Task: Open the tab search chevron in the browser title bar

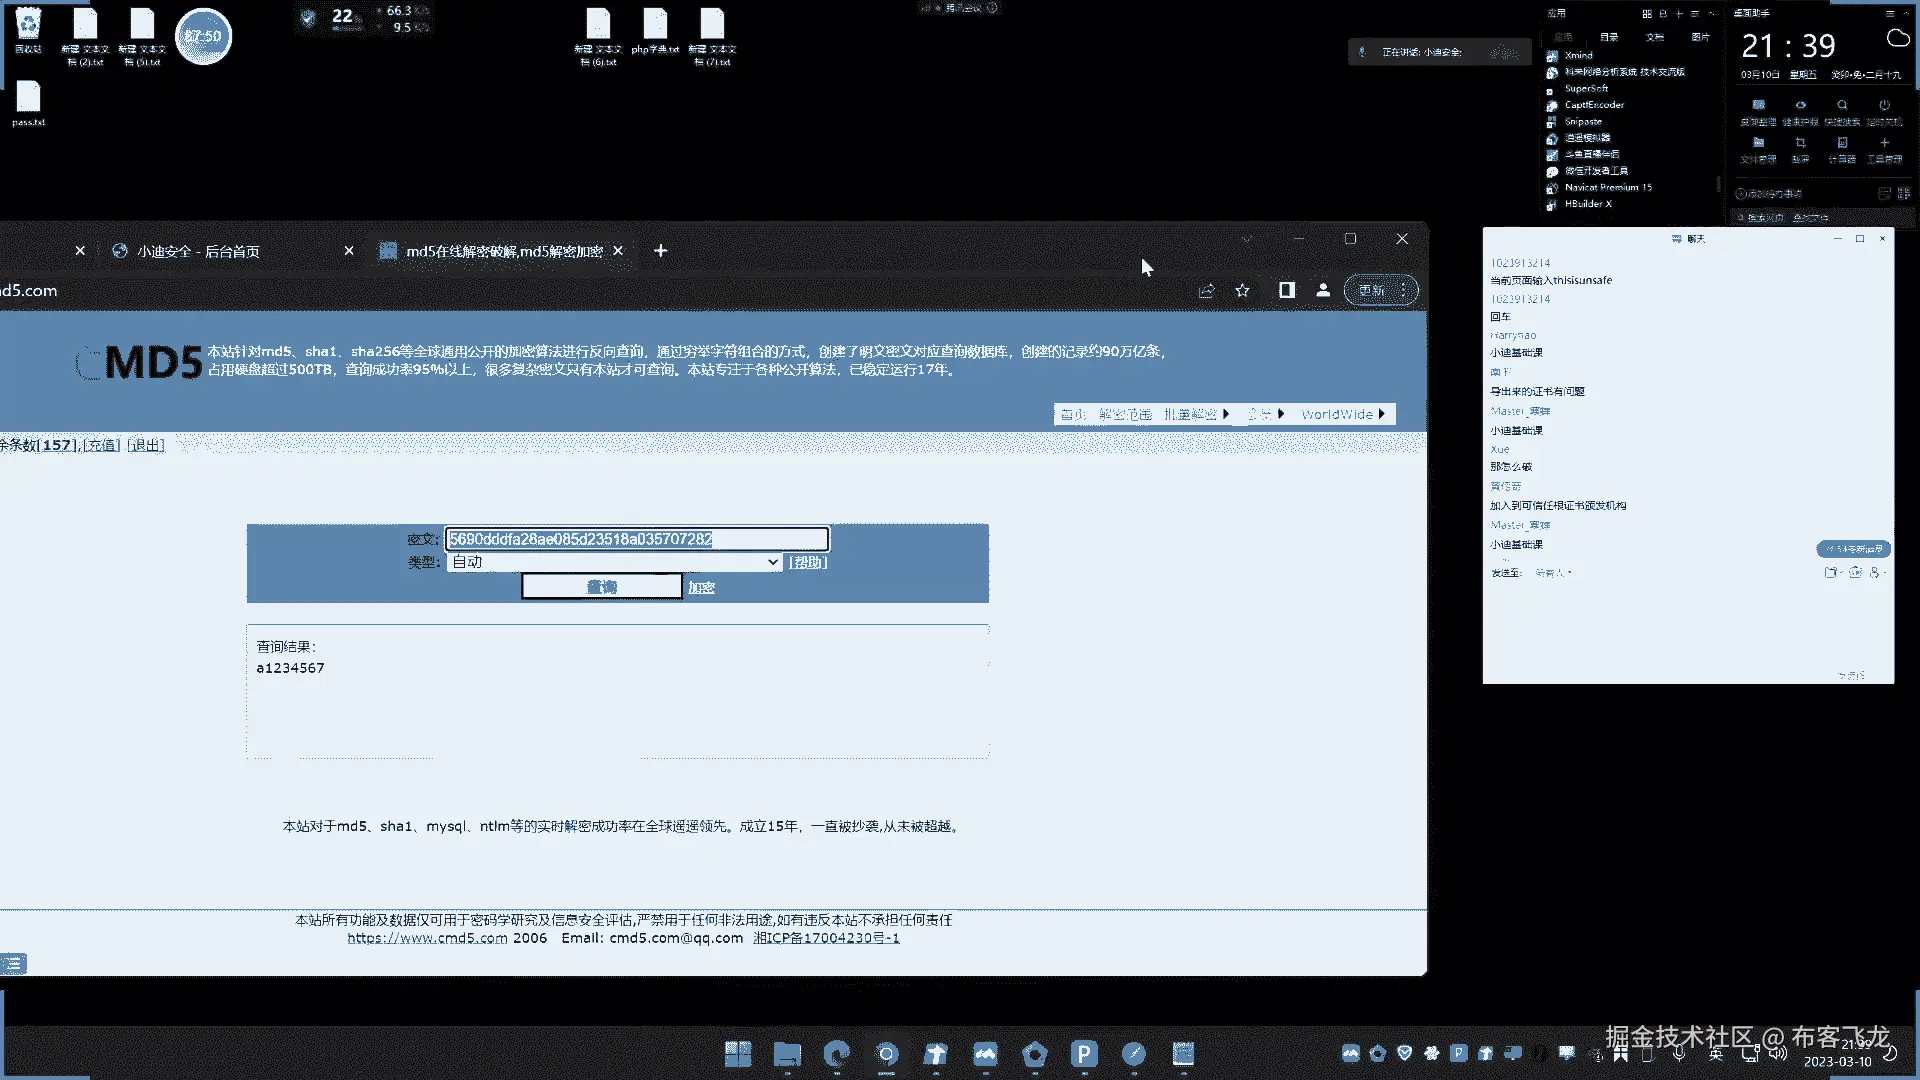Action: click(x=1246, y=239)
